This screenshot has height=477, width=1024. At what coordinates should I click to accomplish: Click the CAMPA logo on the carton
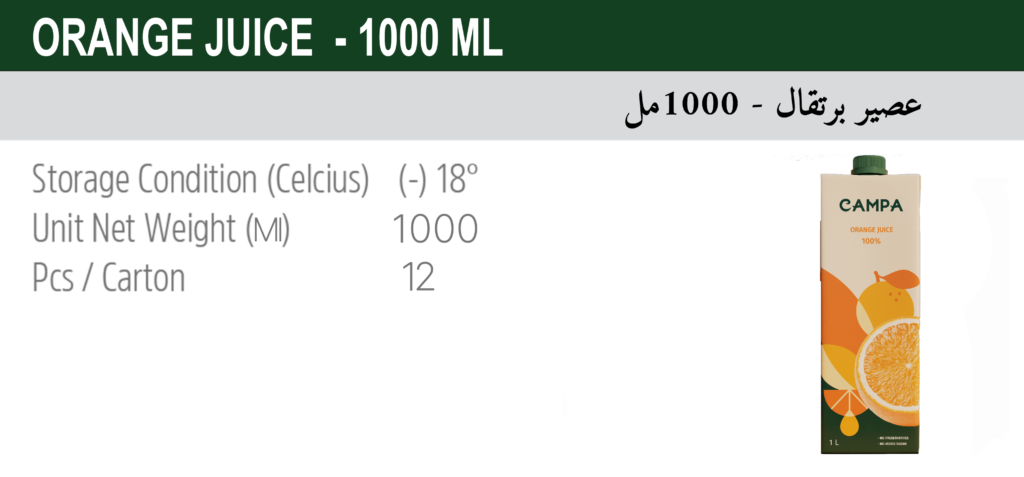(871, 206)
